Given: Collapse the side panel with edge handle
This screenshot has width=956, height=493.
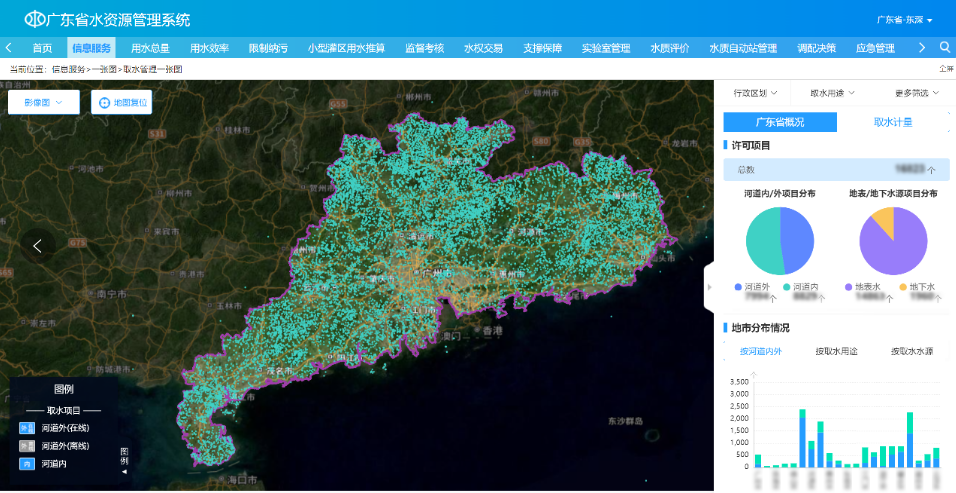Looking at the screenshot, I should (709, 287).
